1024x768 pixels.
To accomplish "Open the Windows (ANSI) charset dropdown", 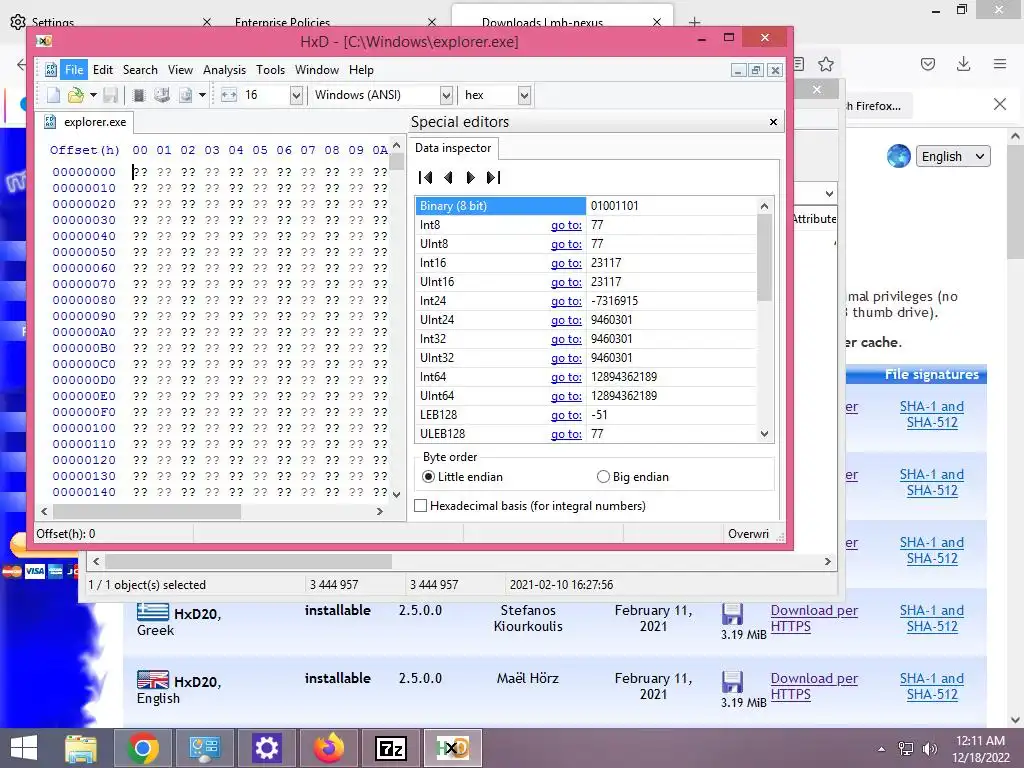I will coord(446,95).
